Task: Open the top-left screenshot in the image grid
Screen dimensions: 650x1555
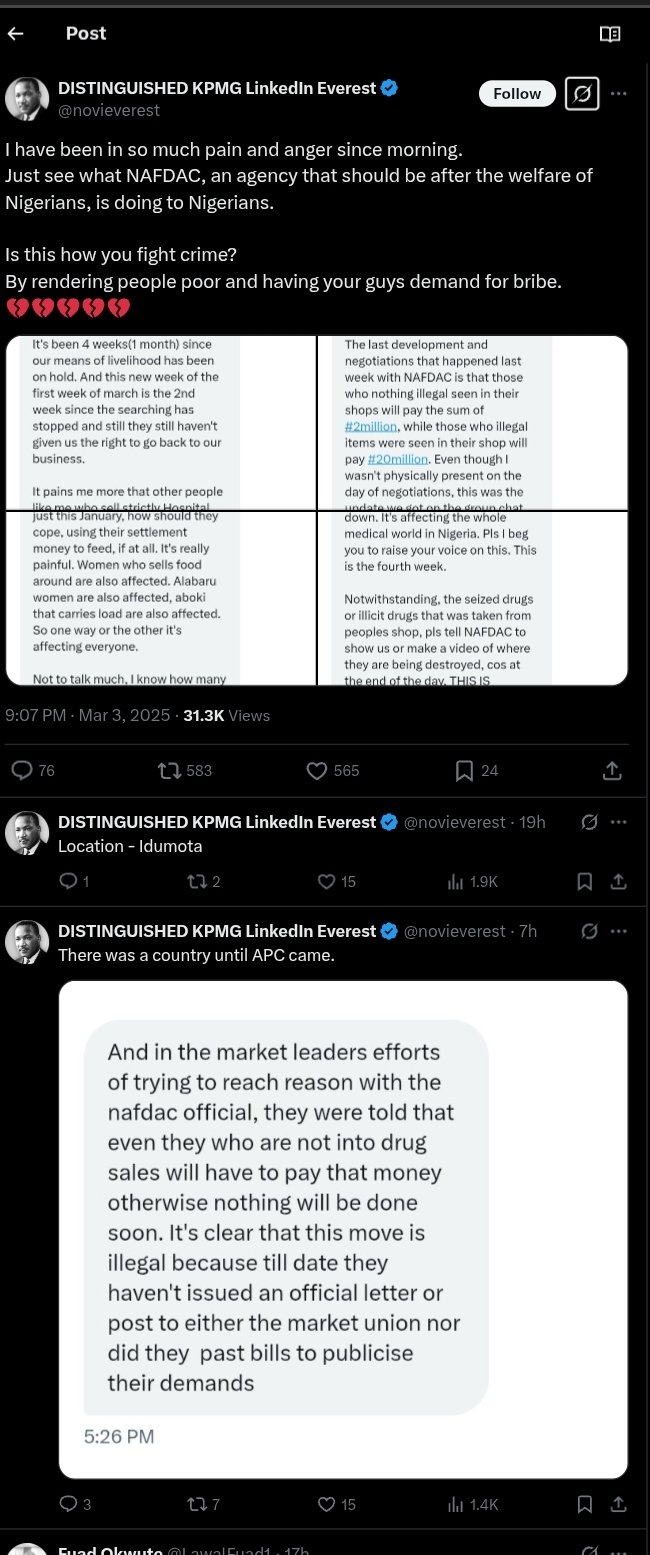Action: pos(162,424)
